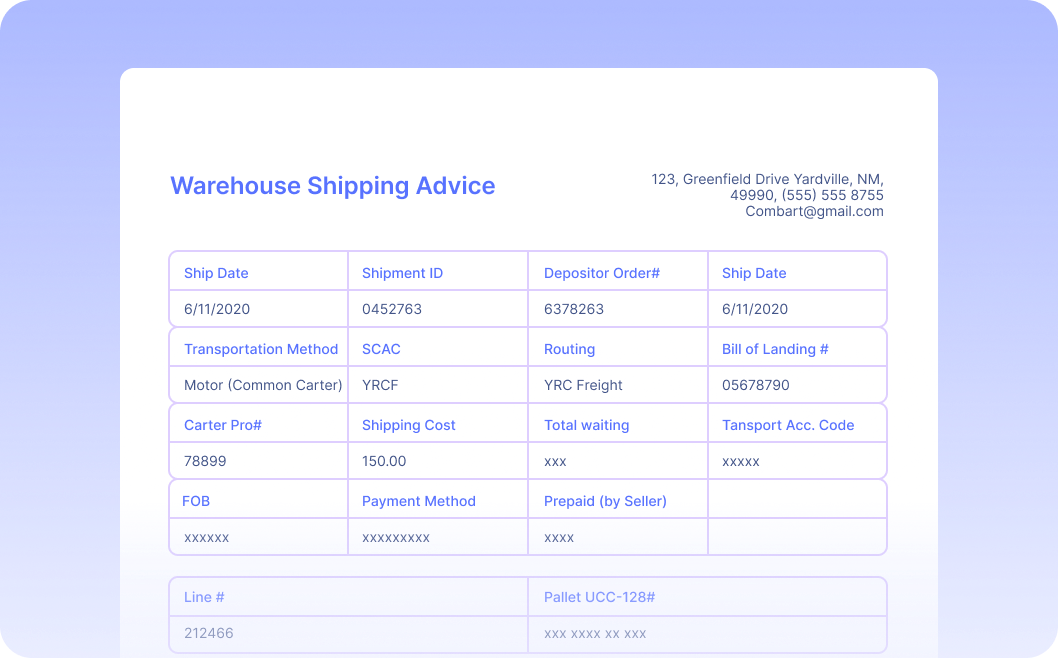This screenshot has width=1058, height=658.
Task: Select the Motor (Common Carter) cell
Action: coord(258,385)
